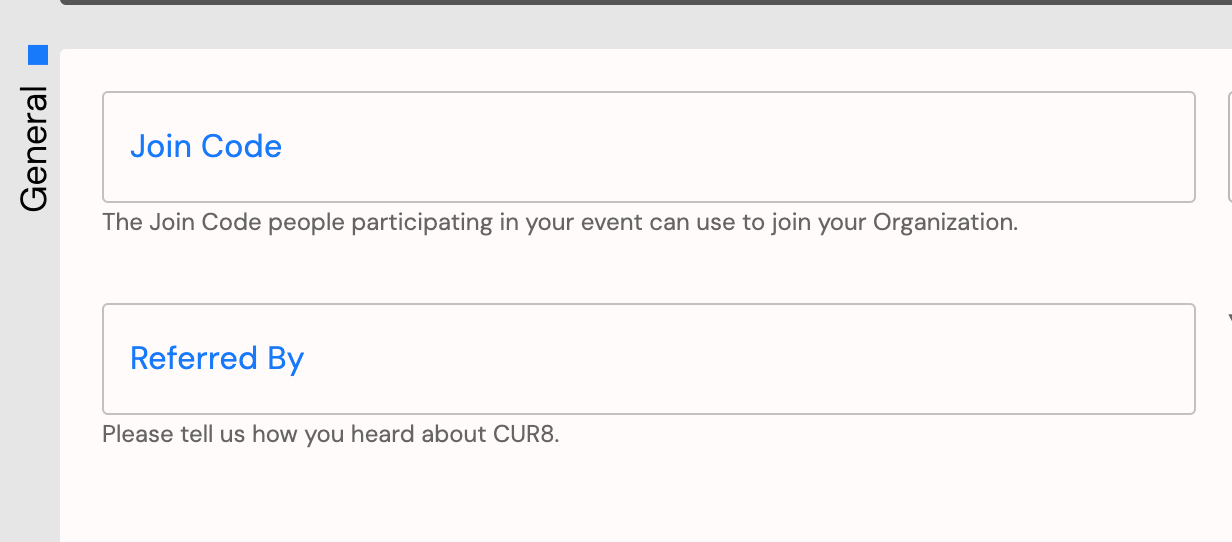This screenshot has height=542, width=1232.
Task: Click the word 'Organization' in helper text
Action: coord(944,222)
